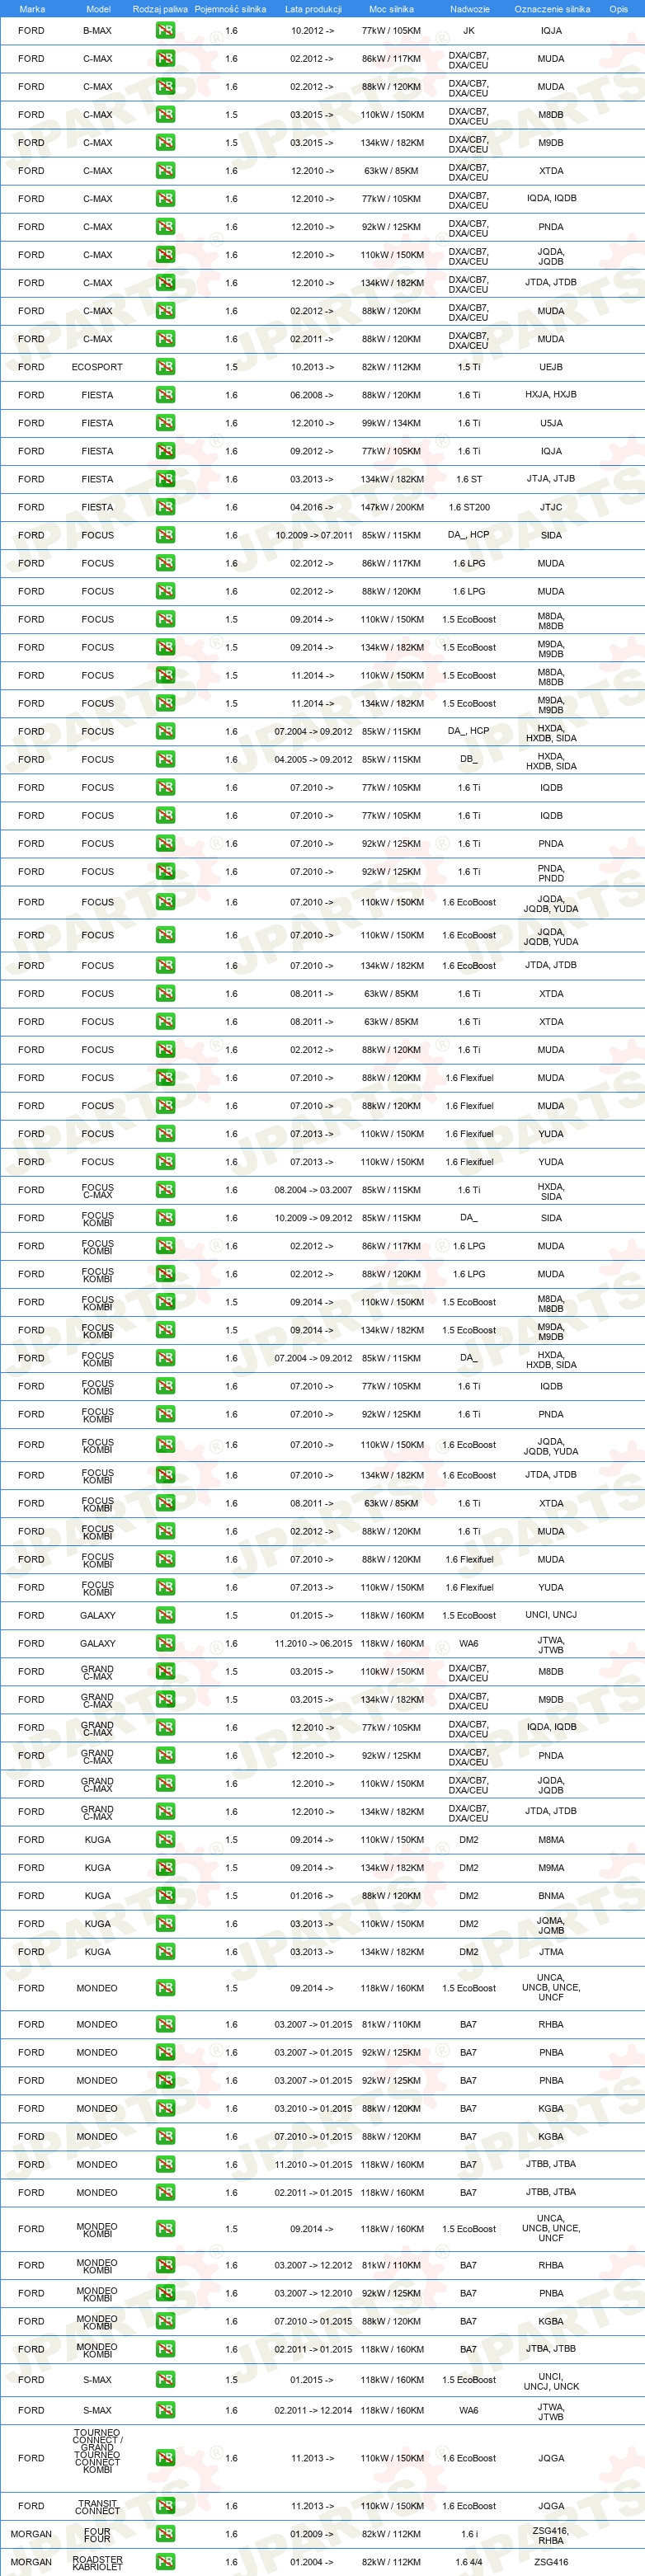
Task: Select production years 02.2011 -> 12.2014
Action: (313, 2410)
